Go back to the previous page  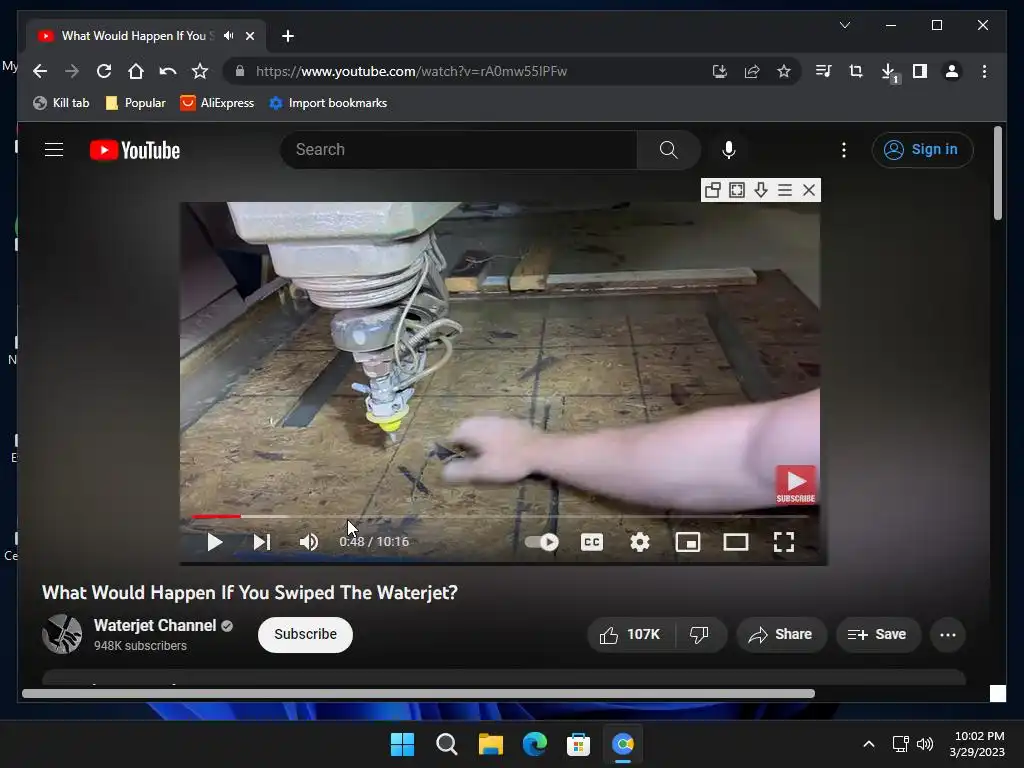point(40,71)
